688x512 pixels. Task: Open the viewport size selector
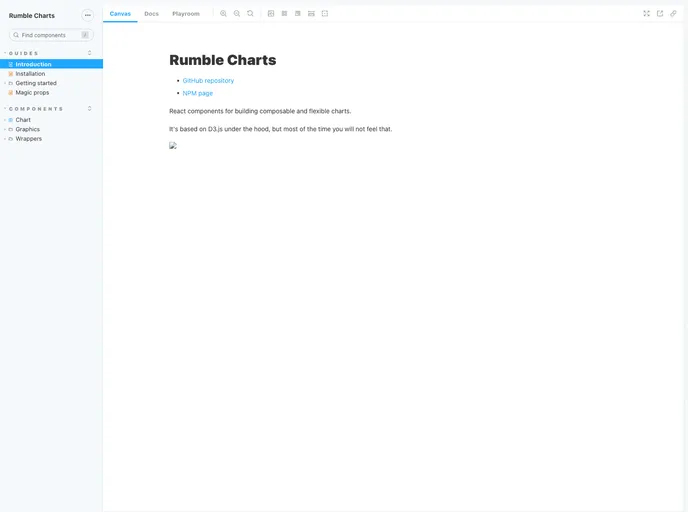point(298,14)
